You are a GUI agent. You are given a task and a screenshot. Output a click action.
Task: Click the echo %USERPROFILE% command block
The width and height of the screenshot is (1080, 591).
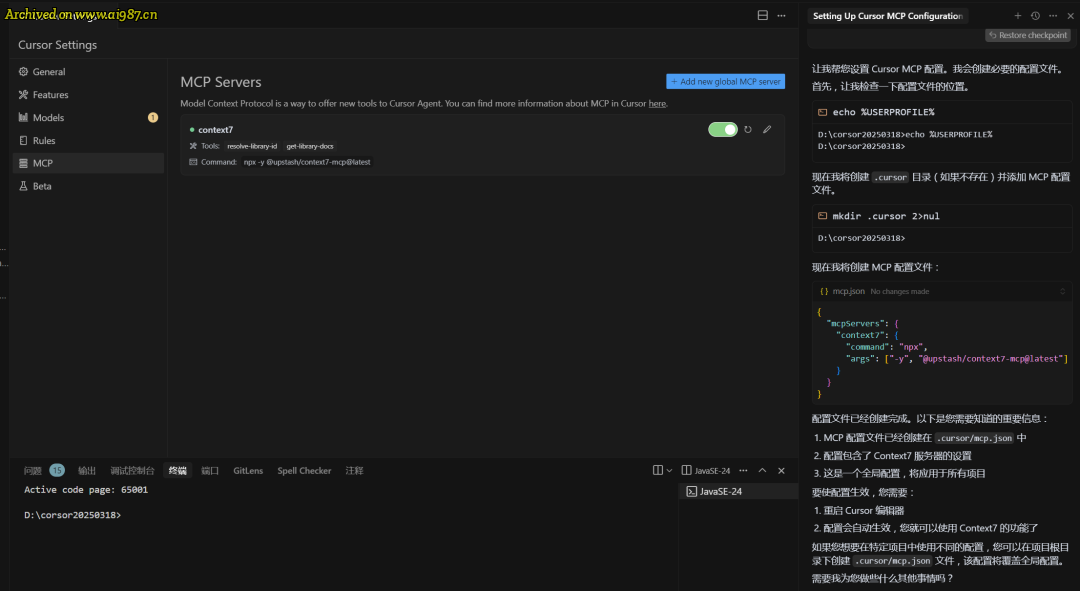coord(942,112)
